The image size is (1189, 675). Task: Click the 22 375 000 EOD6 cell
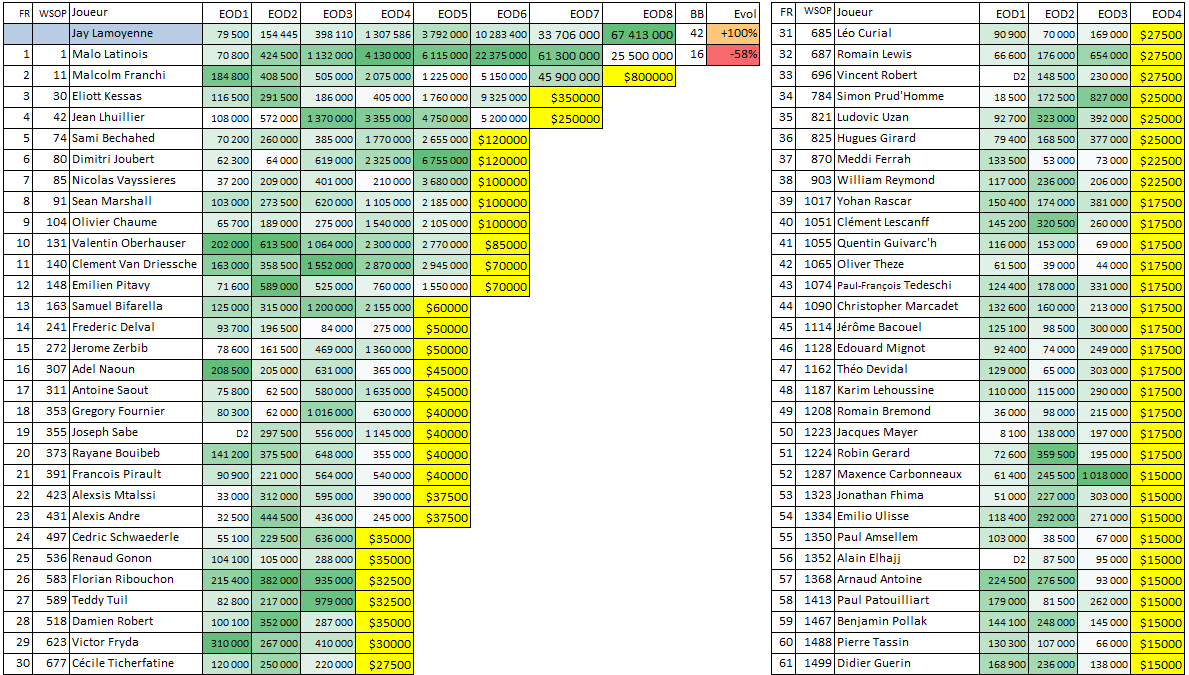tap(500, 55)
